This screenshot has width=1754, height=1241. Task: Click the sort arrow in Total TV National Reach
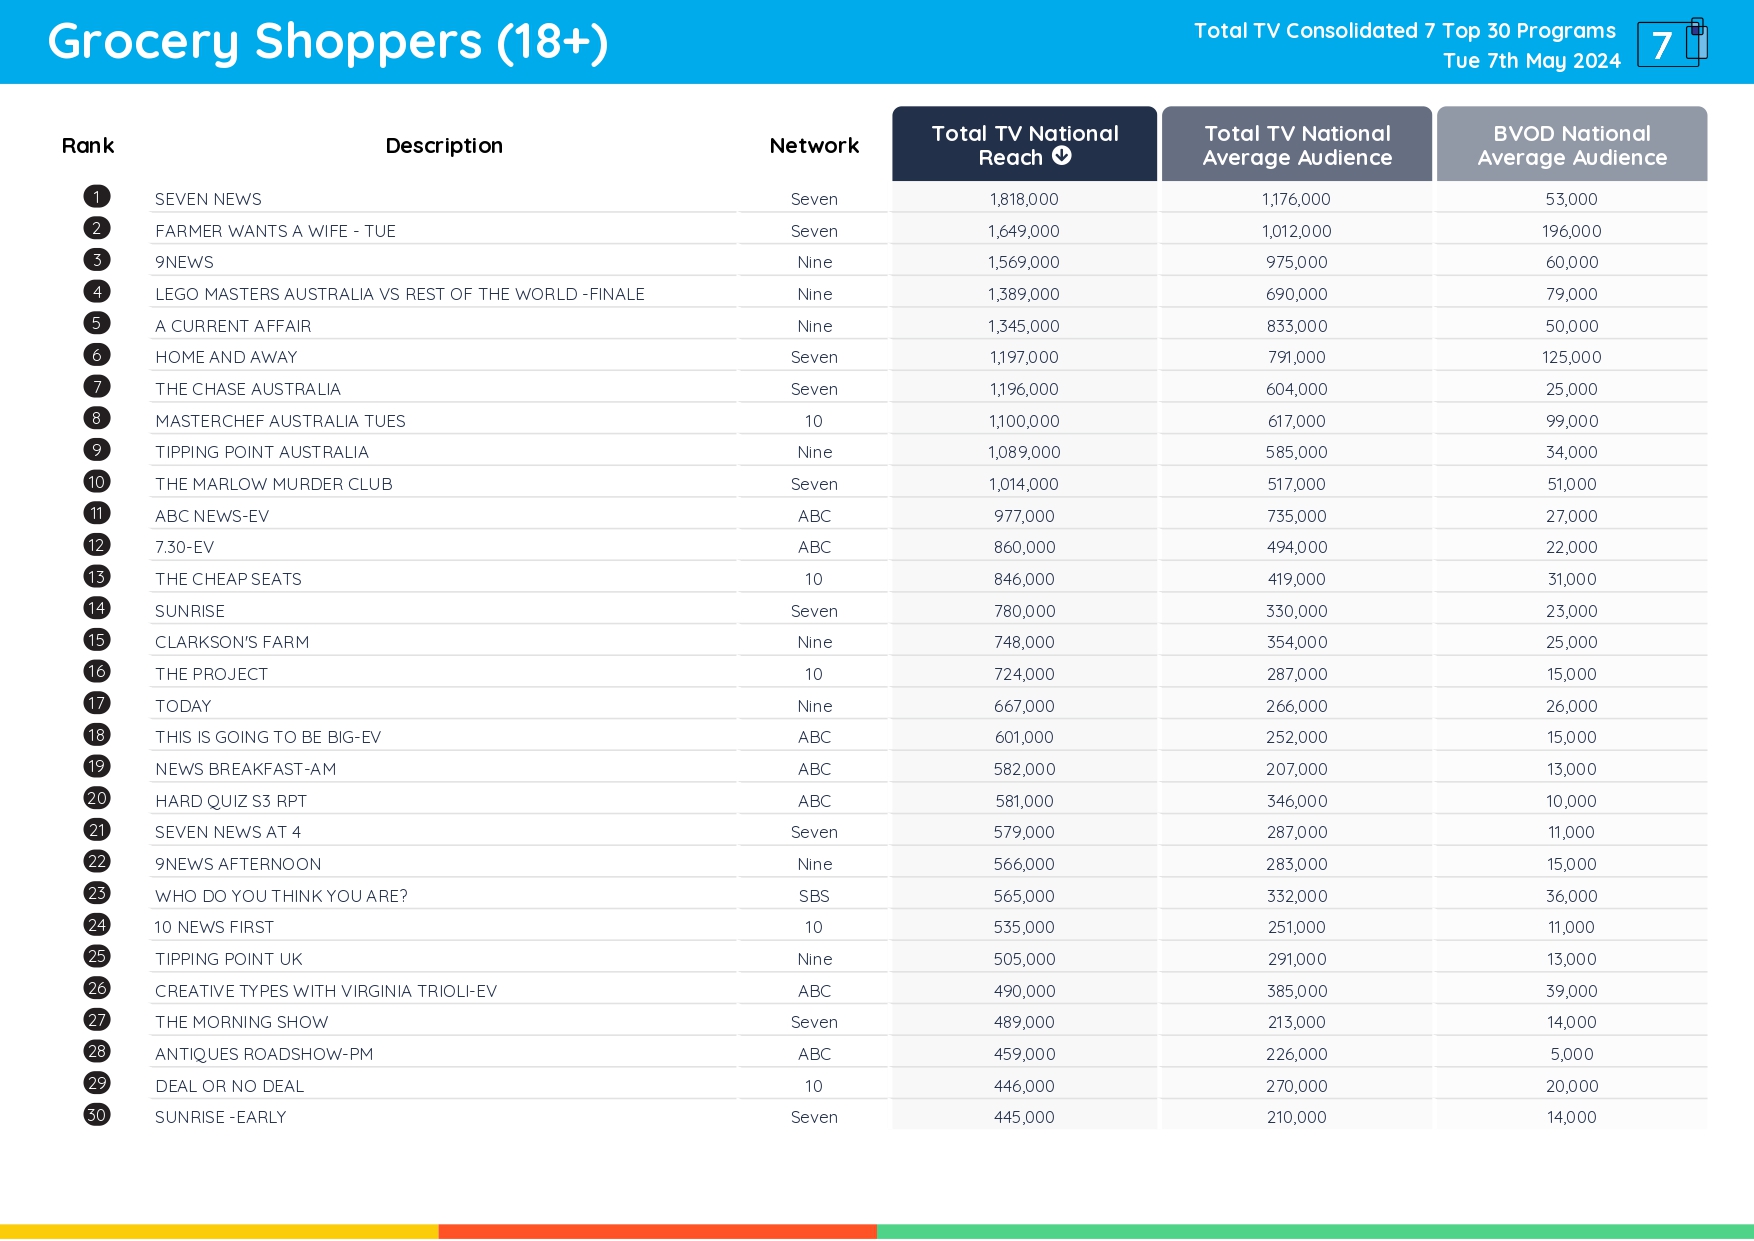tap(1062, 156)
